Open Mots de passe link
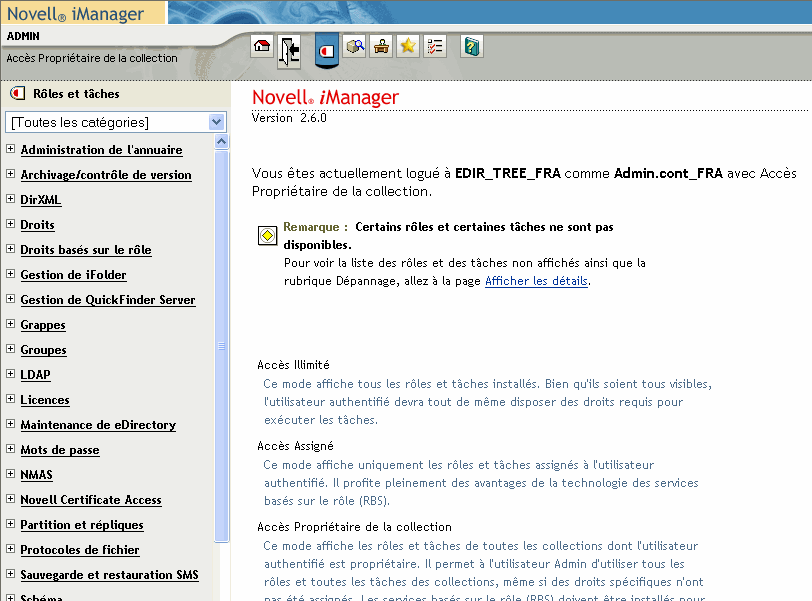The width and height of the screenshot is (812, 601). tap(60, 450)
